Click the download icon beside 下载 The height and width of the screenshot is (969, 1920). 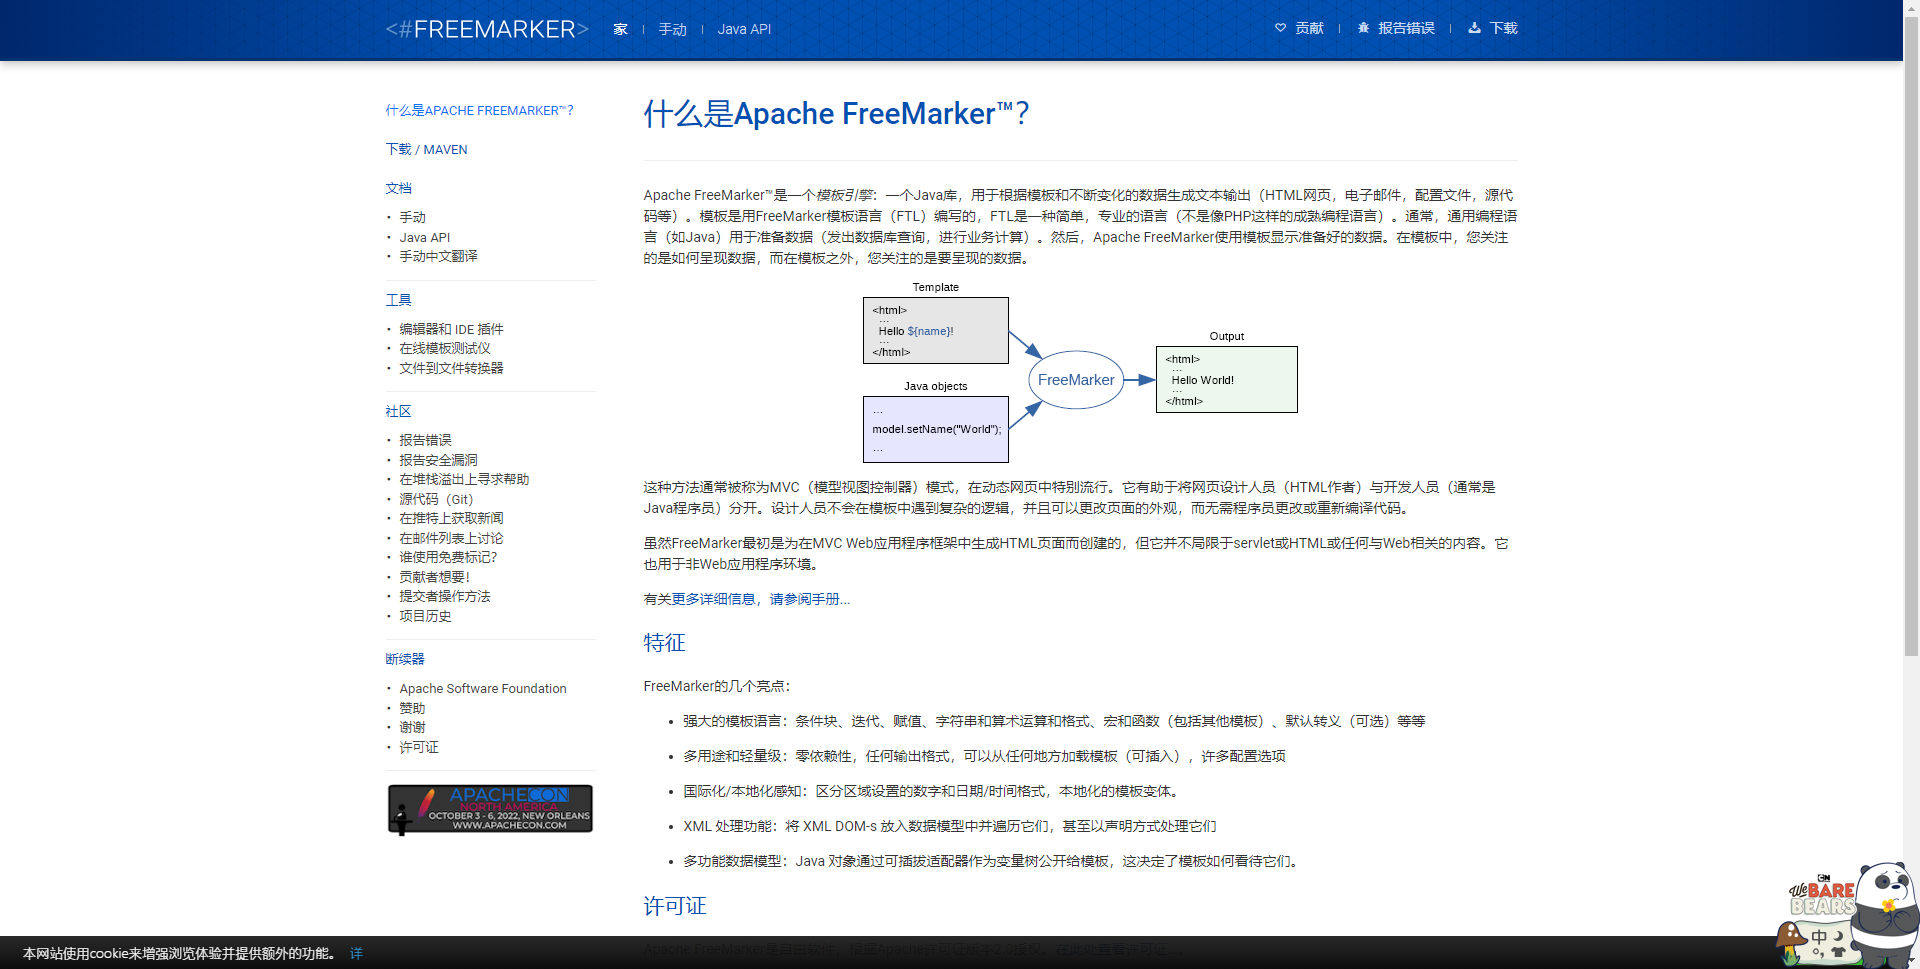pyautogui.click(x=1474, y=28)
